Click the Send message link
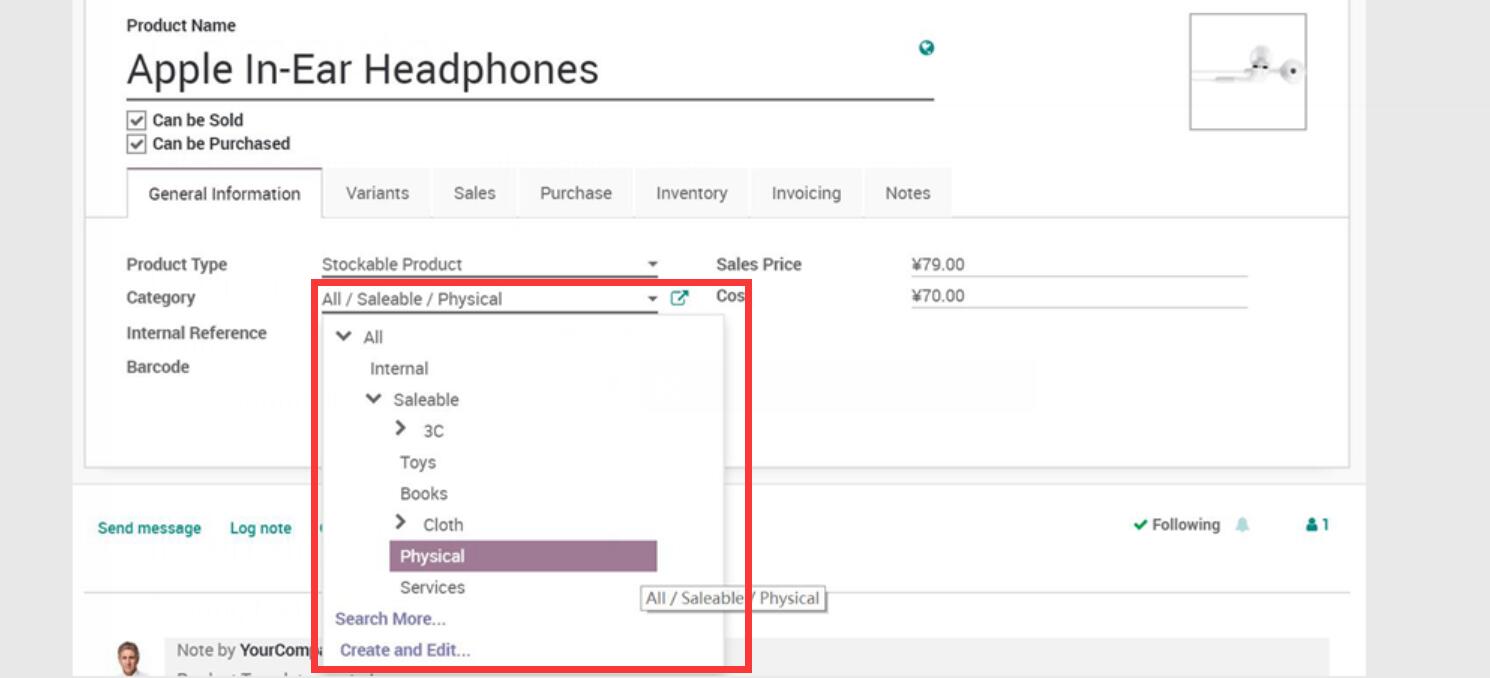The image size is (1490, 678). coord(149,528)
